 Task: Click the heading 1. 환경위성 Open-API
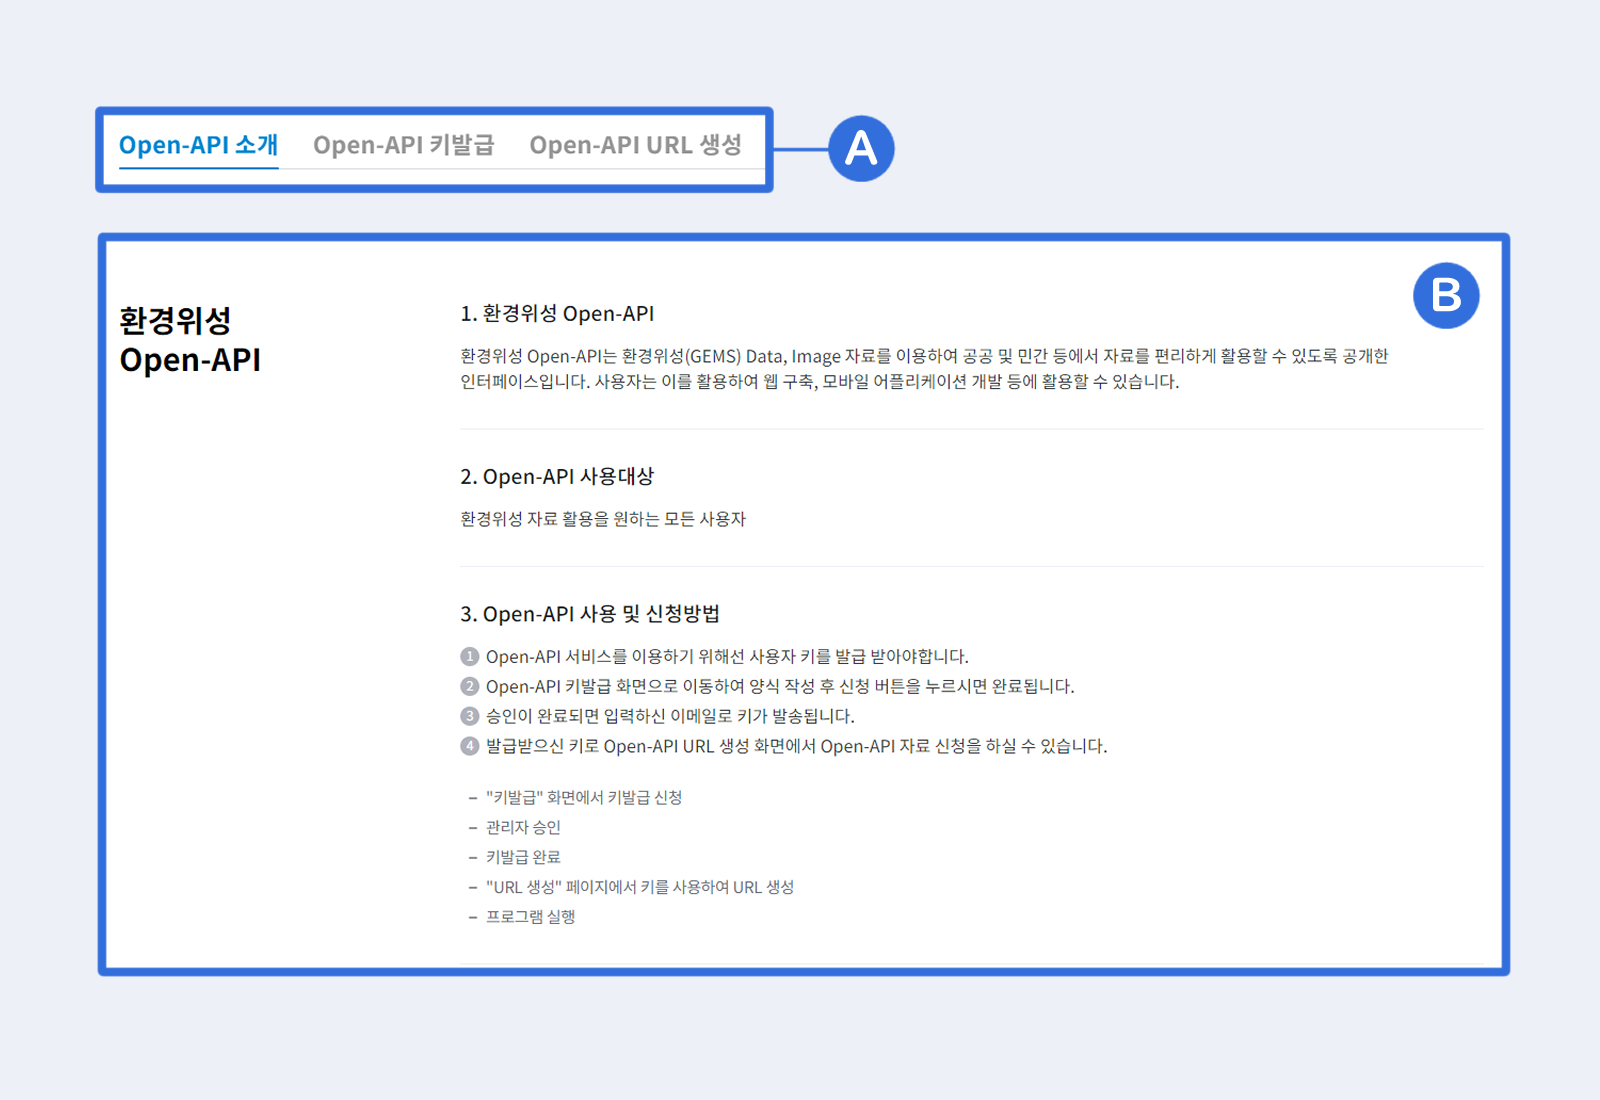[x=557, y=314]
